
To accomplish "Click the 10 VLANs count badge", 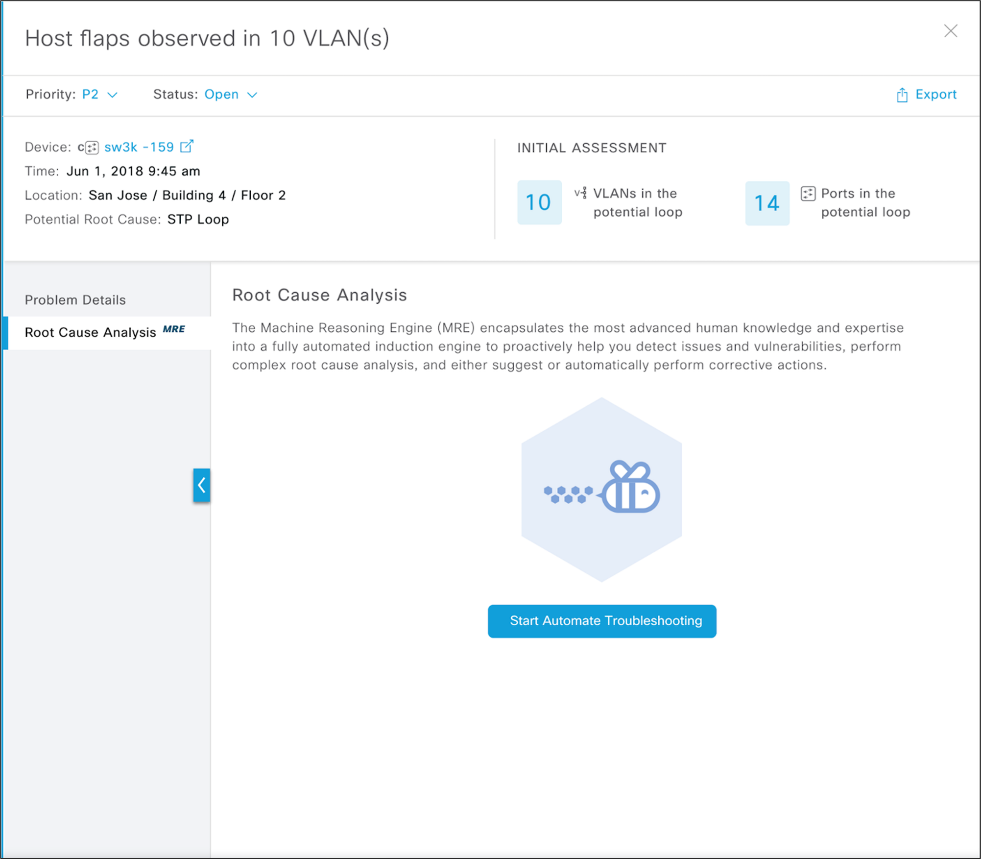I will (x=539, y=203).
